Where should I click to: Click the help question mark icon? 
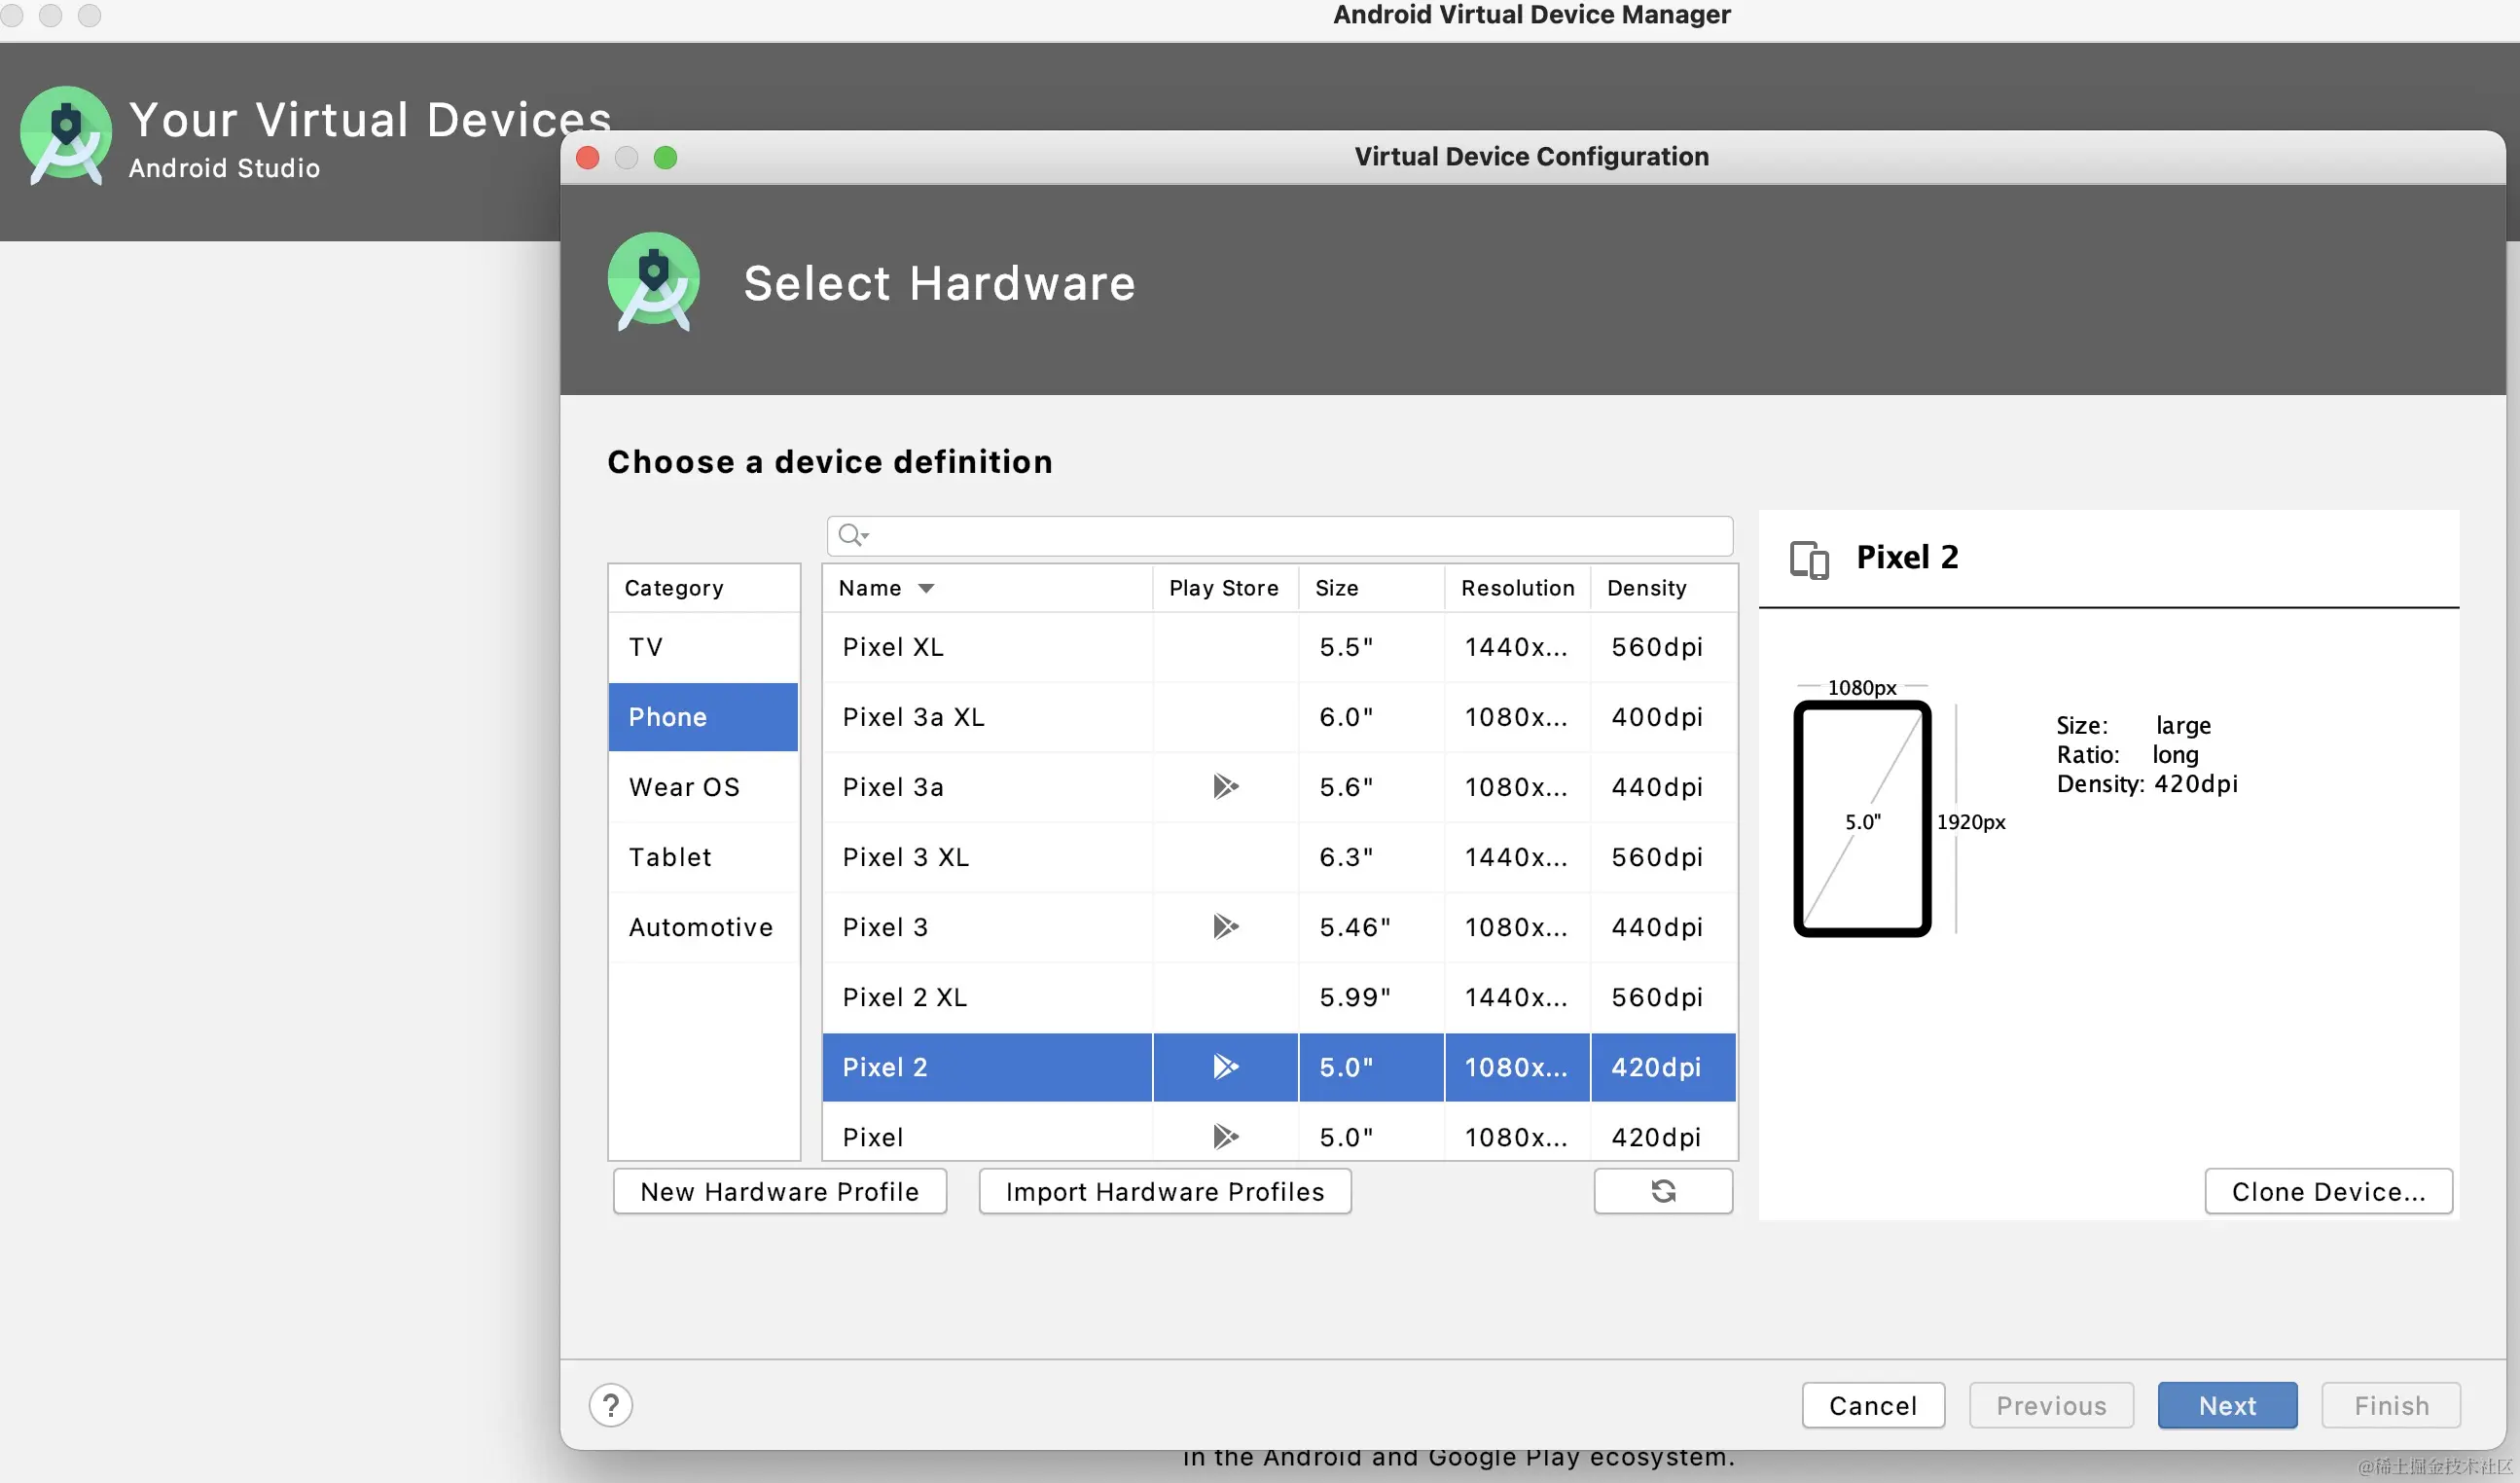[x=611, y=1405]
